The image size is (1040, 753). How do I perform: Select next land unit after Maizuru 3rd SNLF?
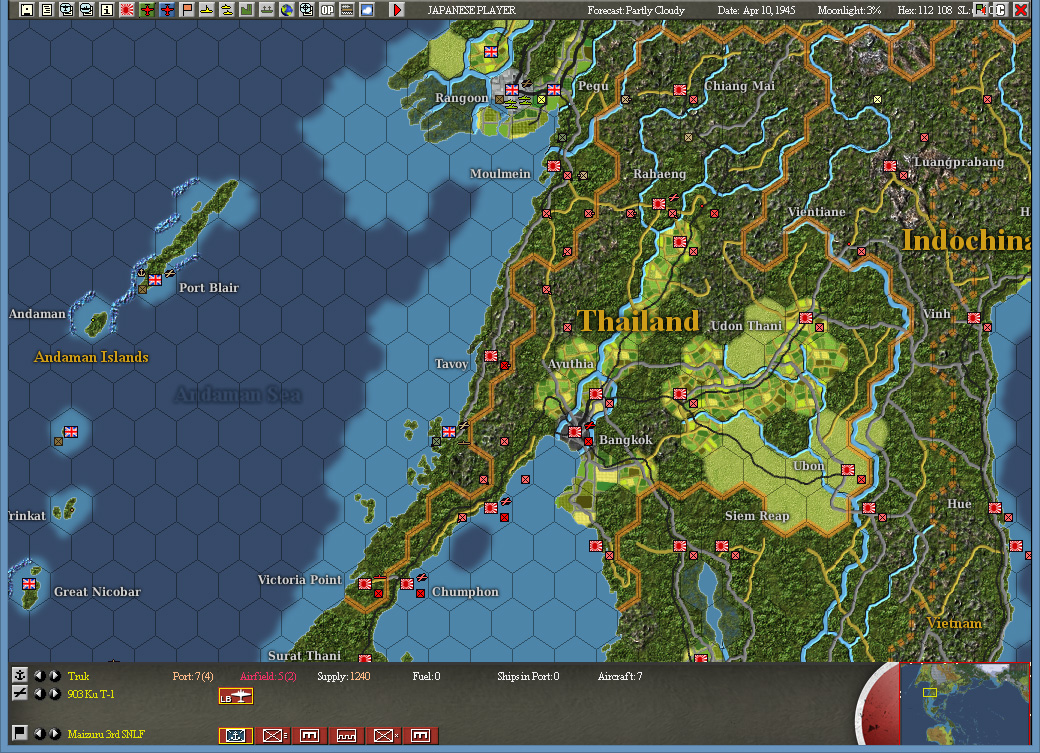(x=54, y=734)
